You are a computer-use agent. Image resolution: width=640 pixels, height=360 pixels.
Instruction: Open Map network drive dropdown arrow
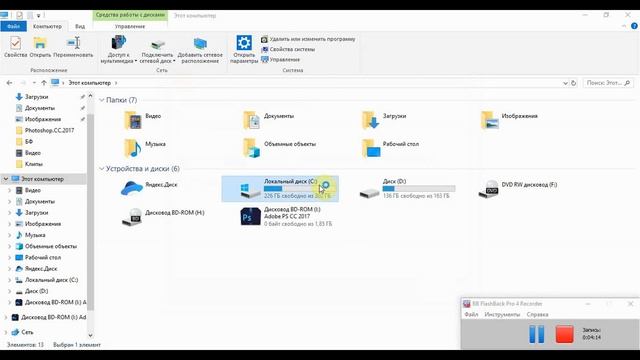point(174,61)
